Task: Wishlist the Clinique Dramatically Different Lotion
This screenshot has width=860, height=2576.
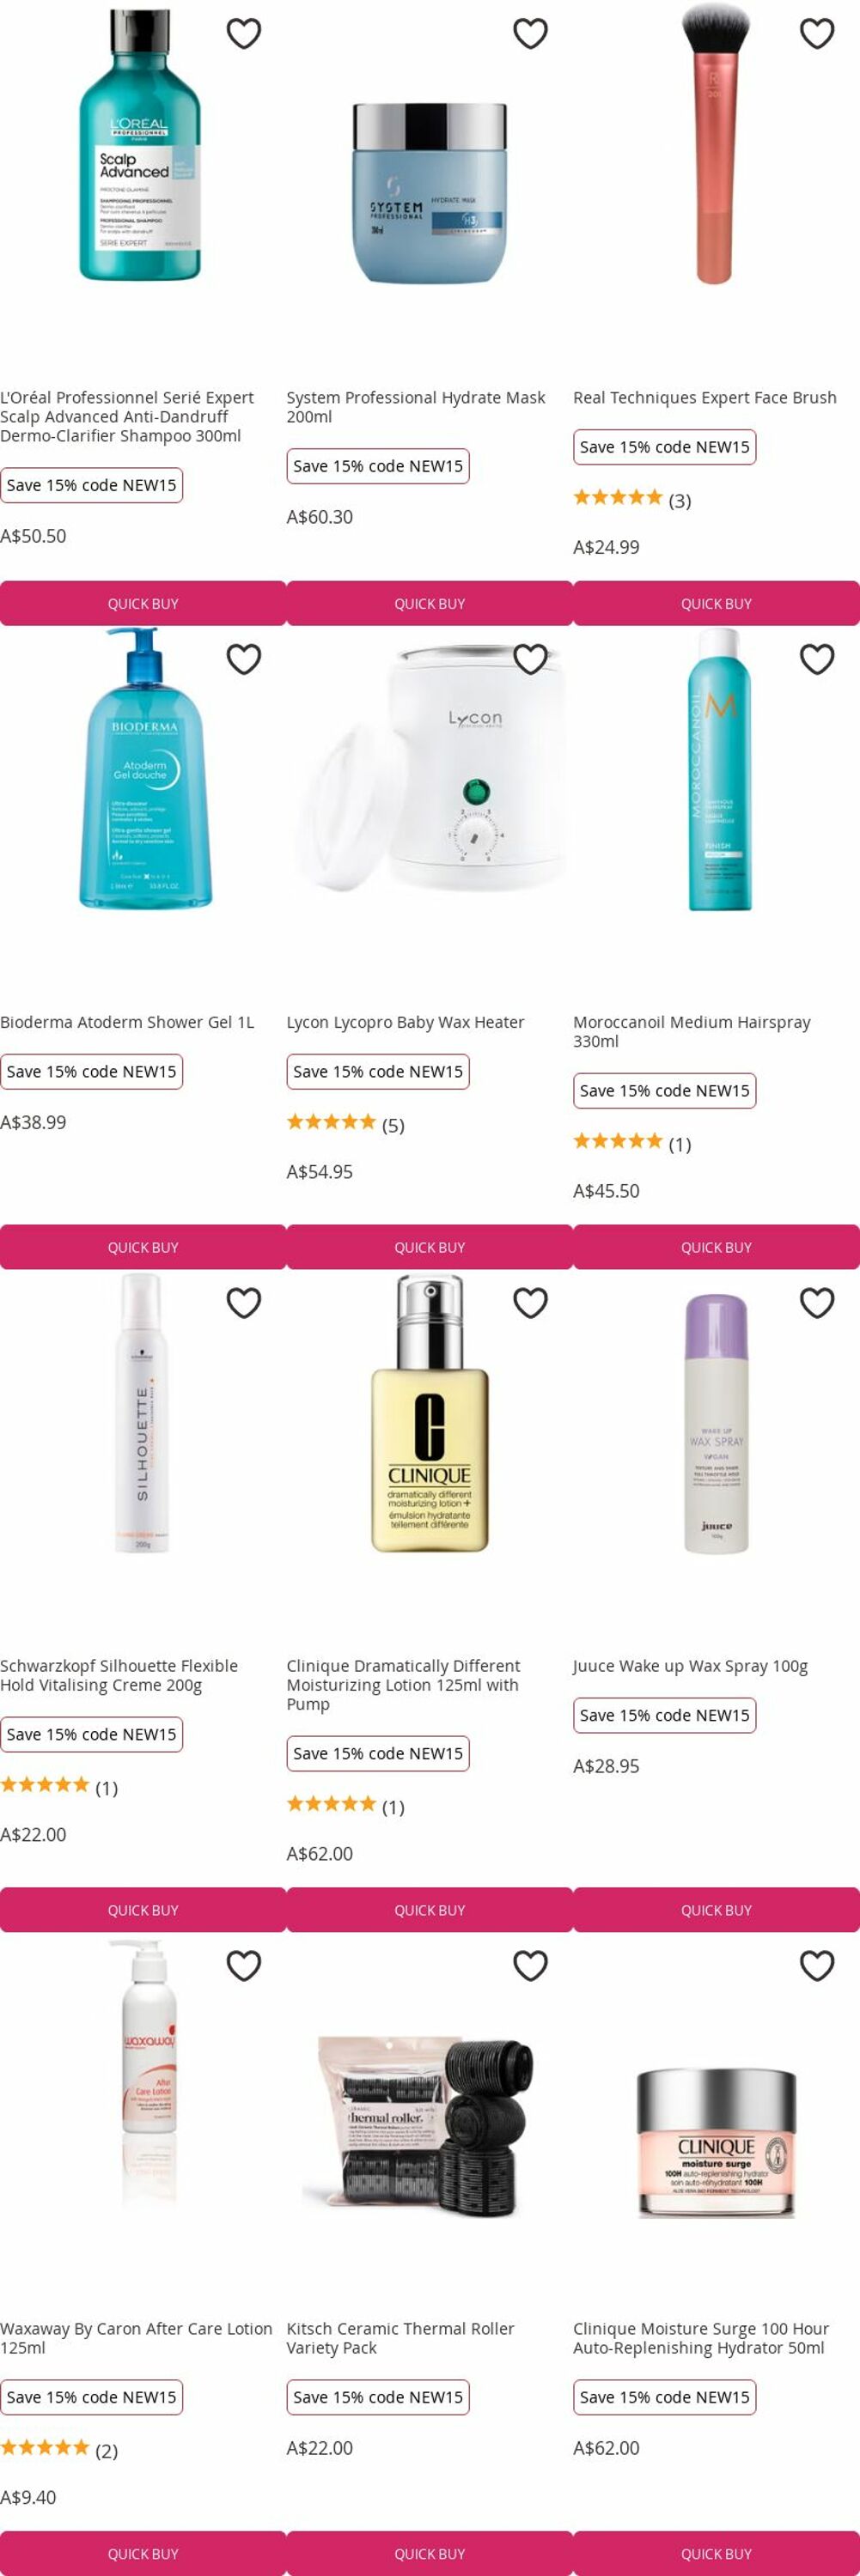Action: point(530,1303)
